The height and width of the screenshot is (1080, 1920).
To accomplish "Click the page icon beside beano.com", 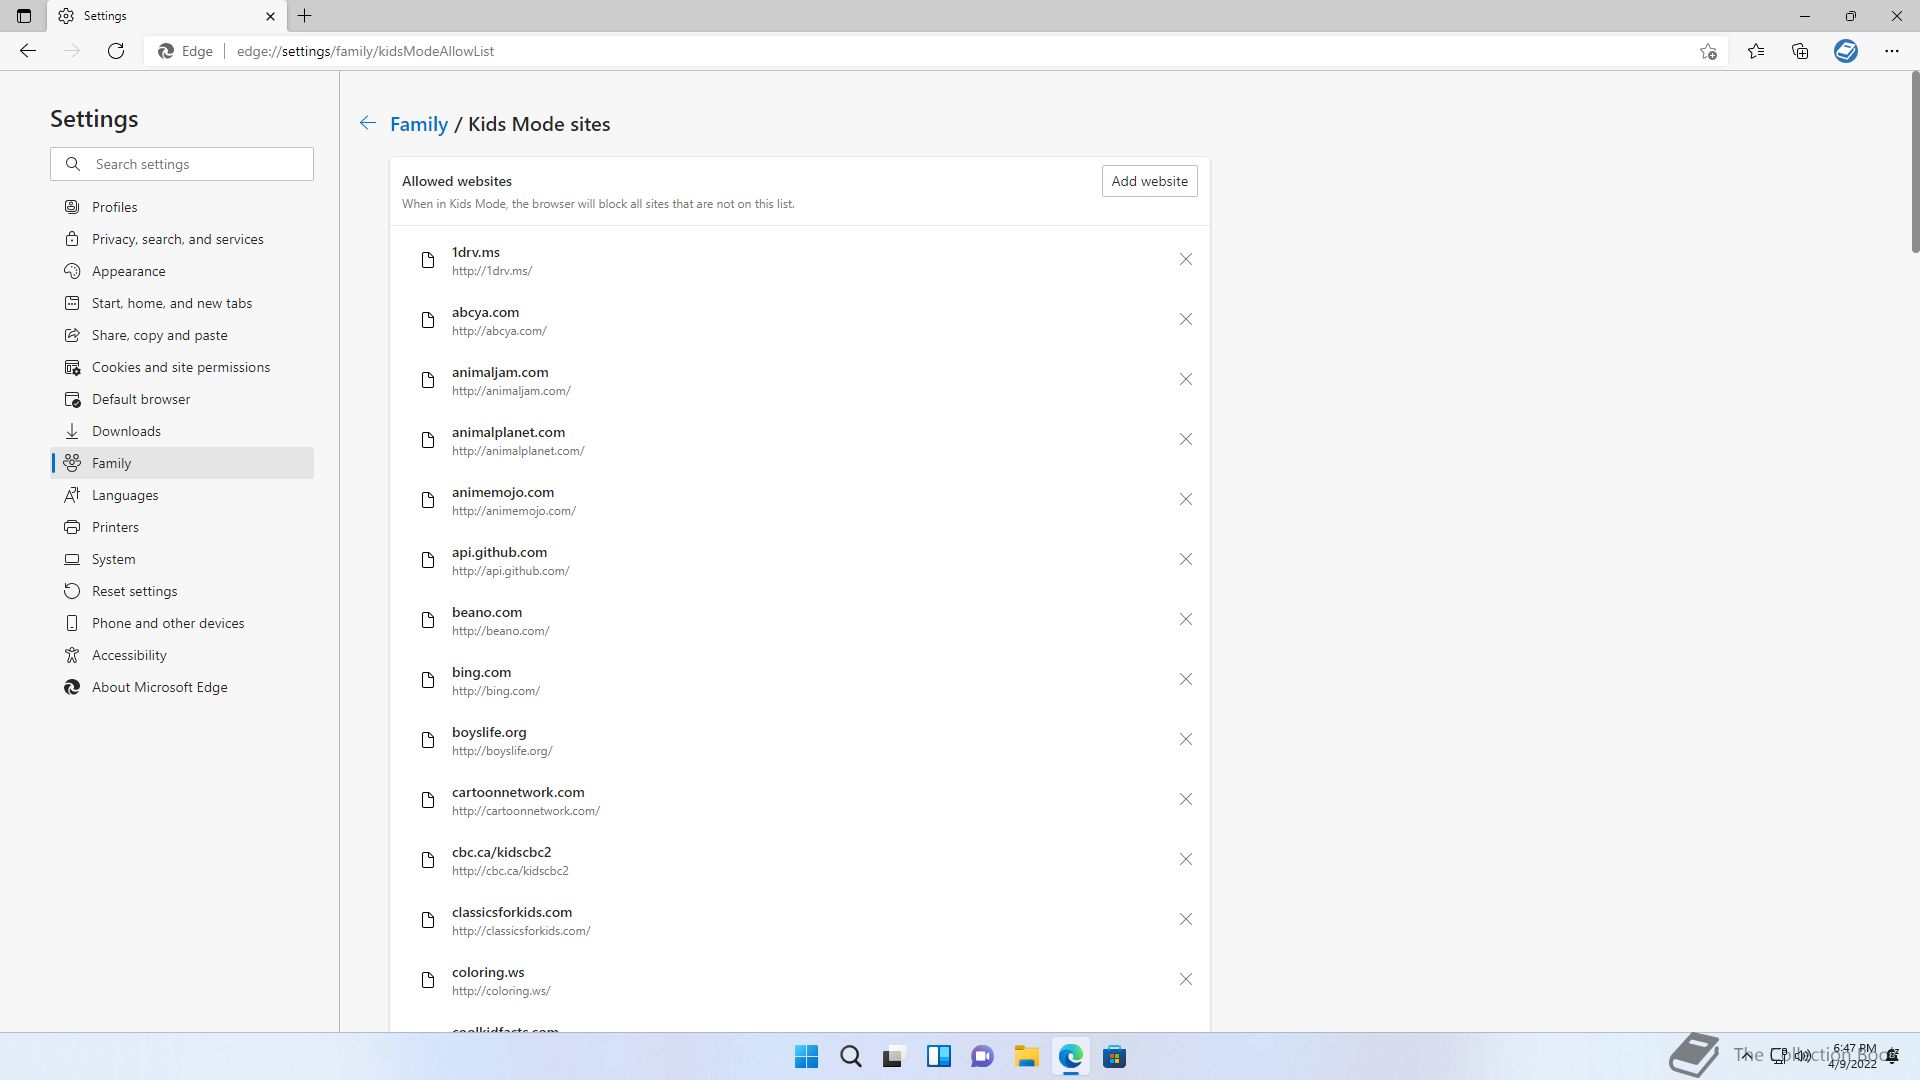I will tap(428, 620).
